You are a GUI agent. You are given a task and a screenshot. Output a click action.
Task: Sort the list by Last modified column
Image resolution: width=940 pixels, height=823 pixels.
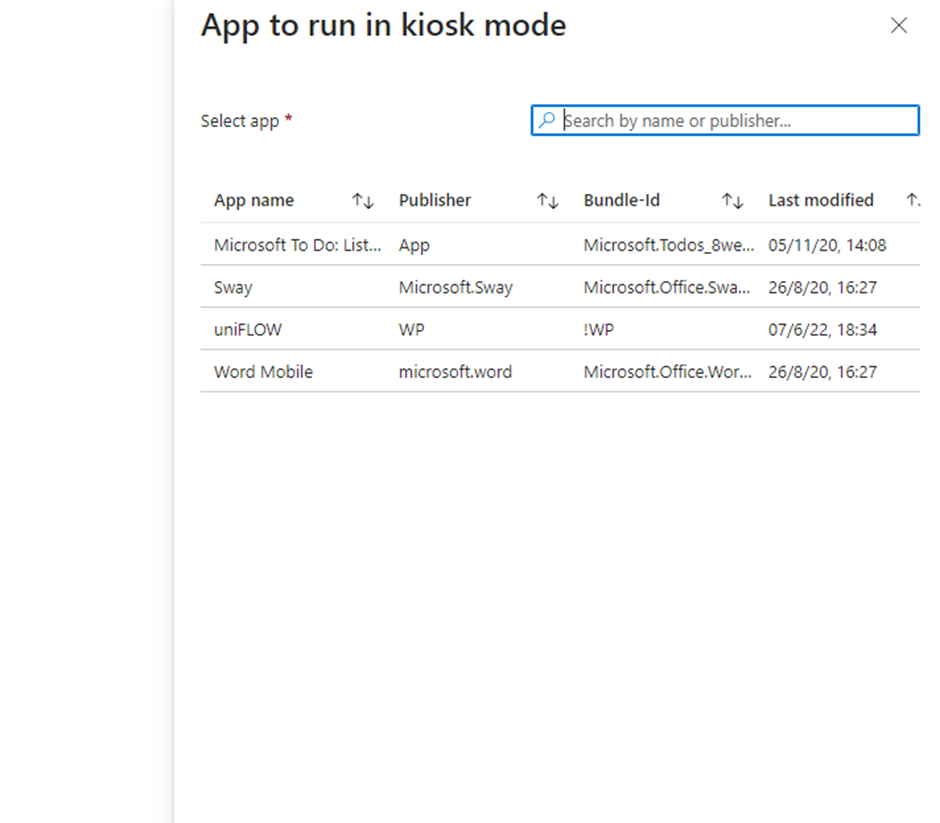[x=821, y=200]
